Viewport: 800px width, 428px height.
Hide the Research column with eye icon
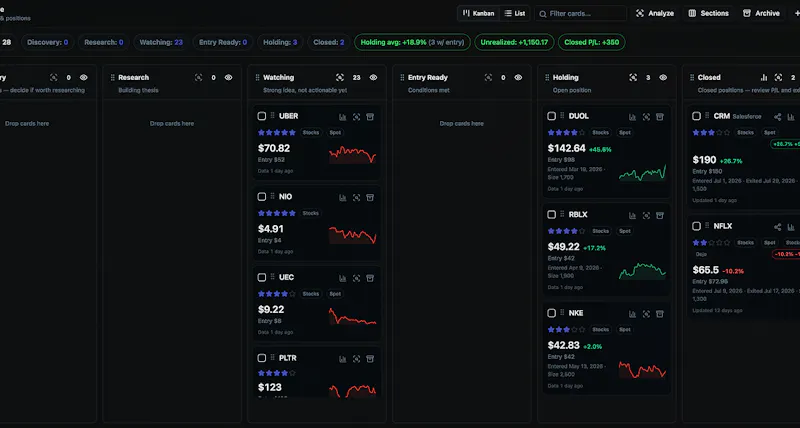pyautogui.click(x=229, y=78)
